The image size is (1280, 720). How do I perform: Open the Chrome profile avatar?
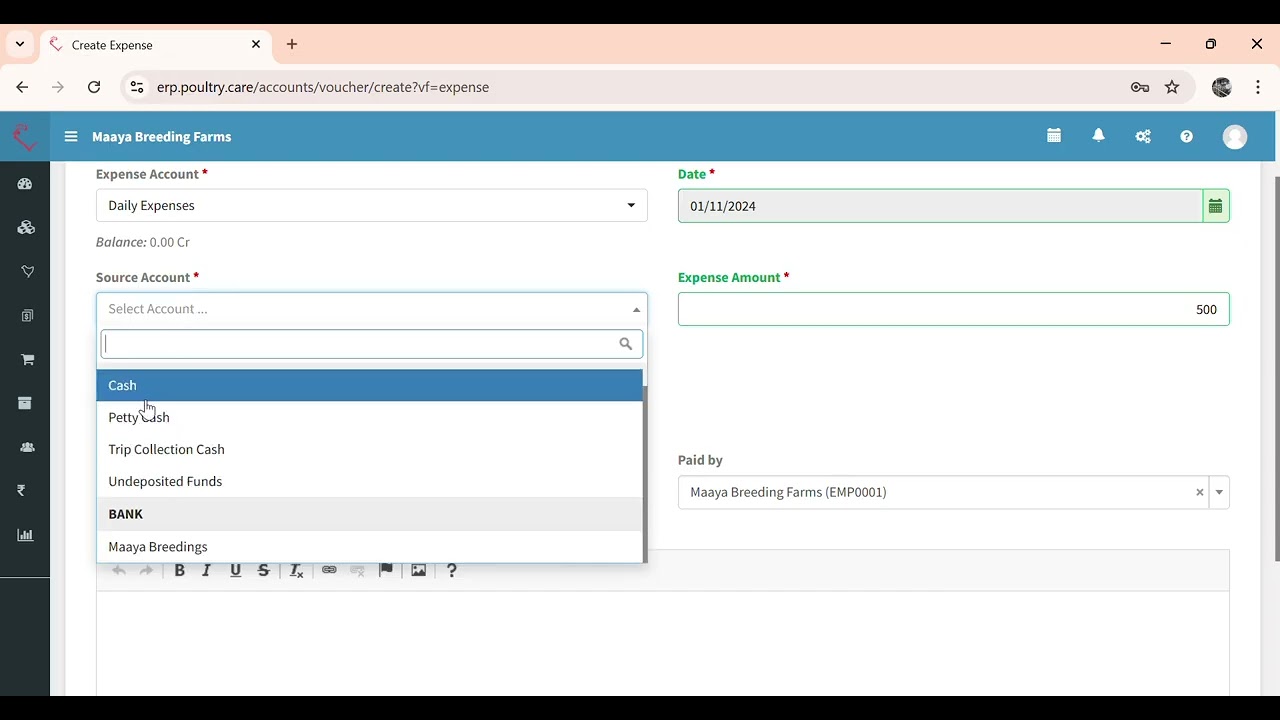1222,87
